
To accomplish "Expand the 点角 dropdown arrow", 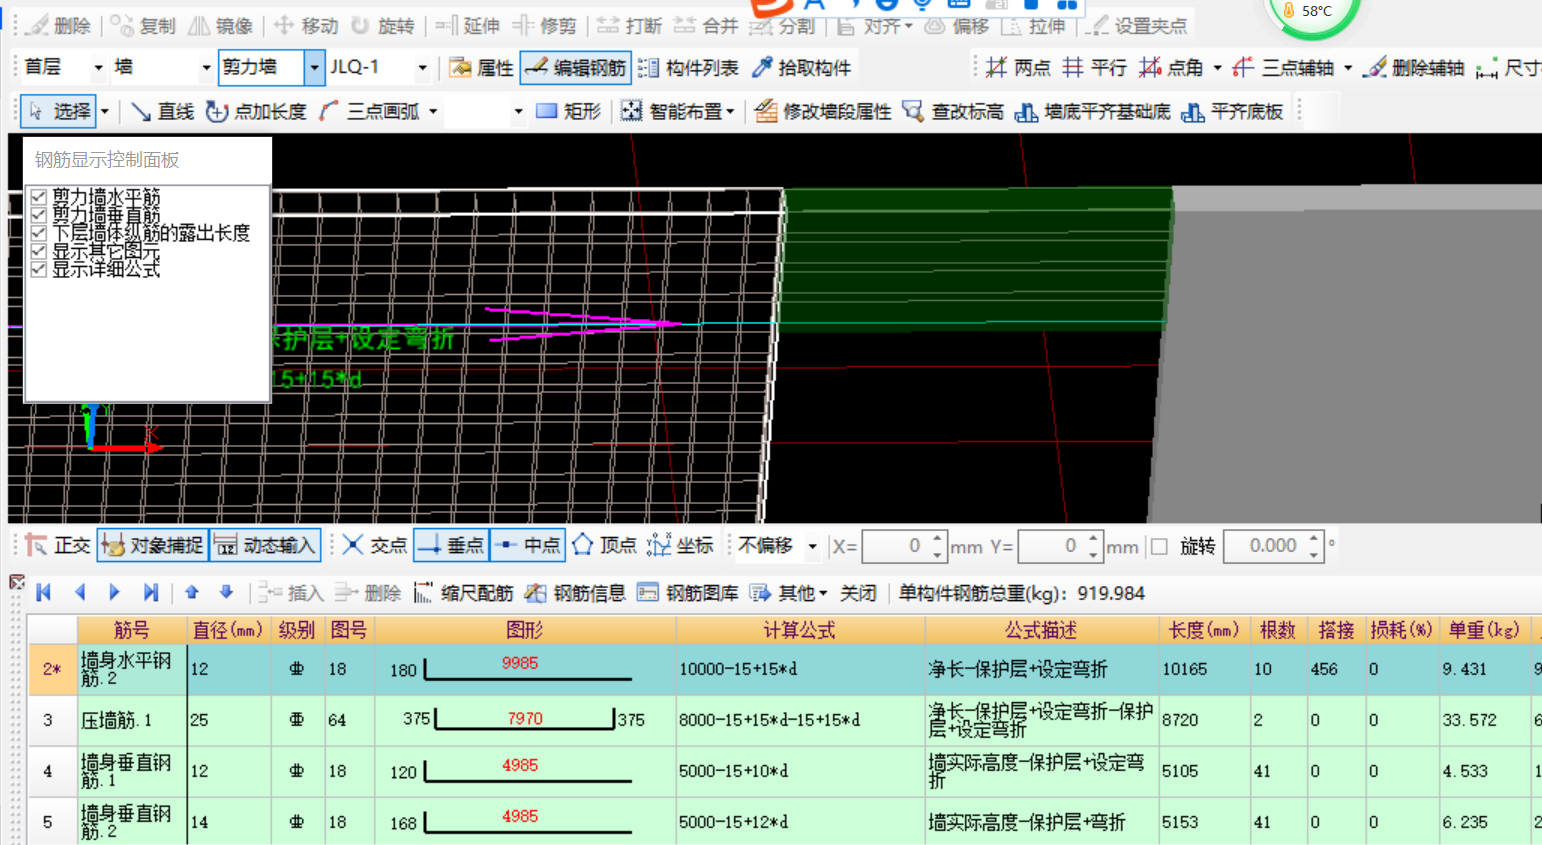I will click(x=1217, y=68).
